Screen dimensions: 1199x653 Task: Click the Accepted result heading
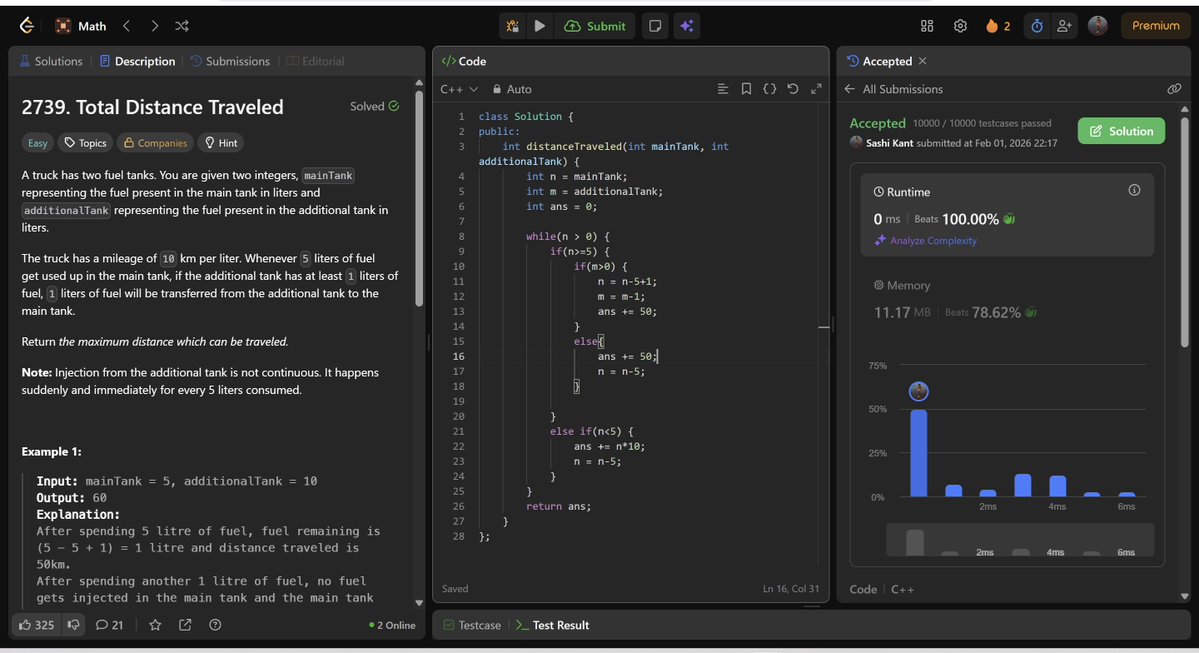pos(877,123)
